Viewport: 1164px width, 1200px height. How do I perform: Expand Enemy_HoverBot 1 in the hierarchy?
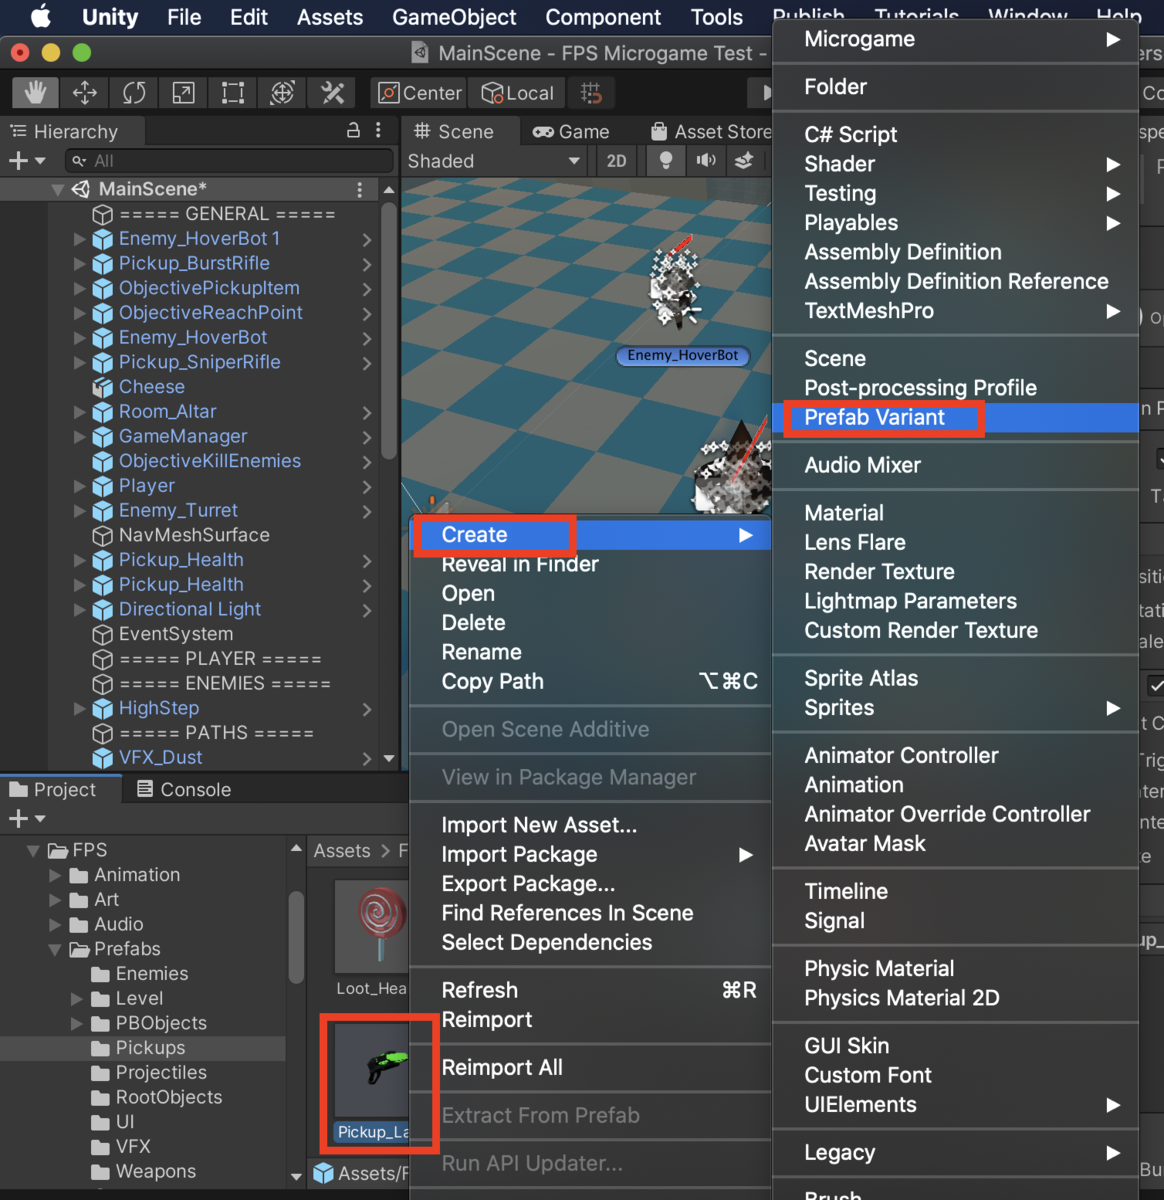(x=80, y=239)
